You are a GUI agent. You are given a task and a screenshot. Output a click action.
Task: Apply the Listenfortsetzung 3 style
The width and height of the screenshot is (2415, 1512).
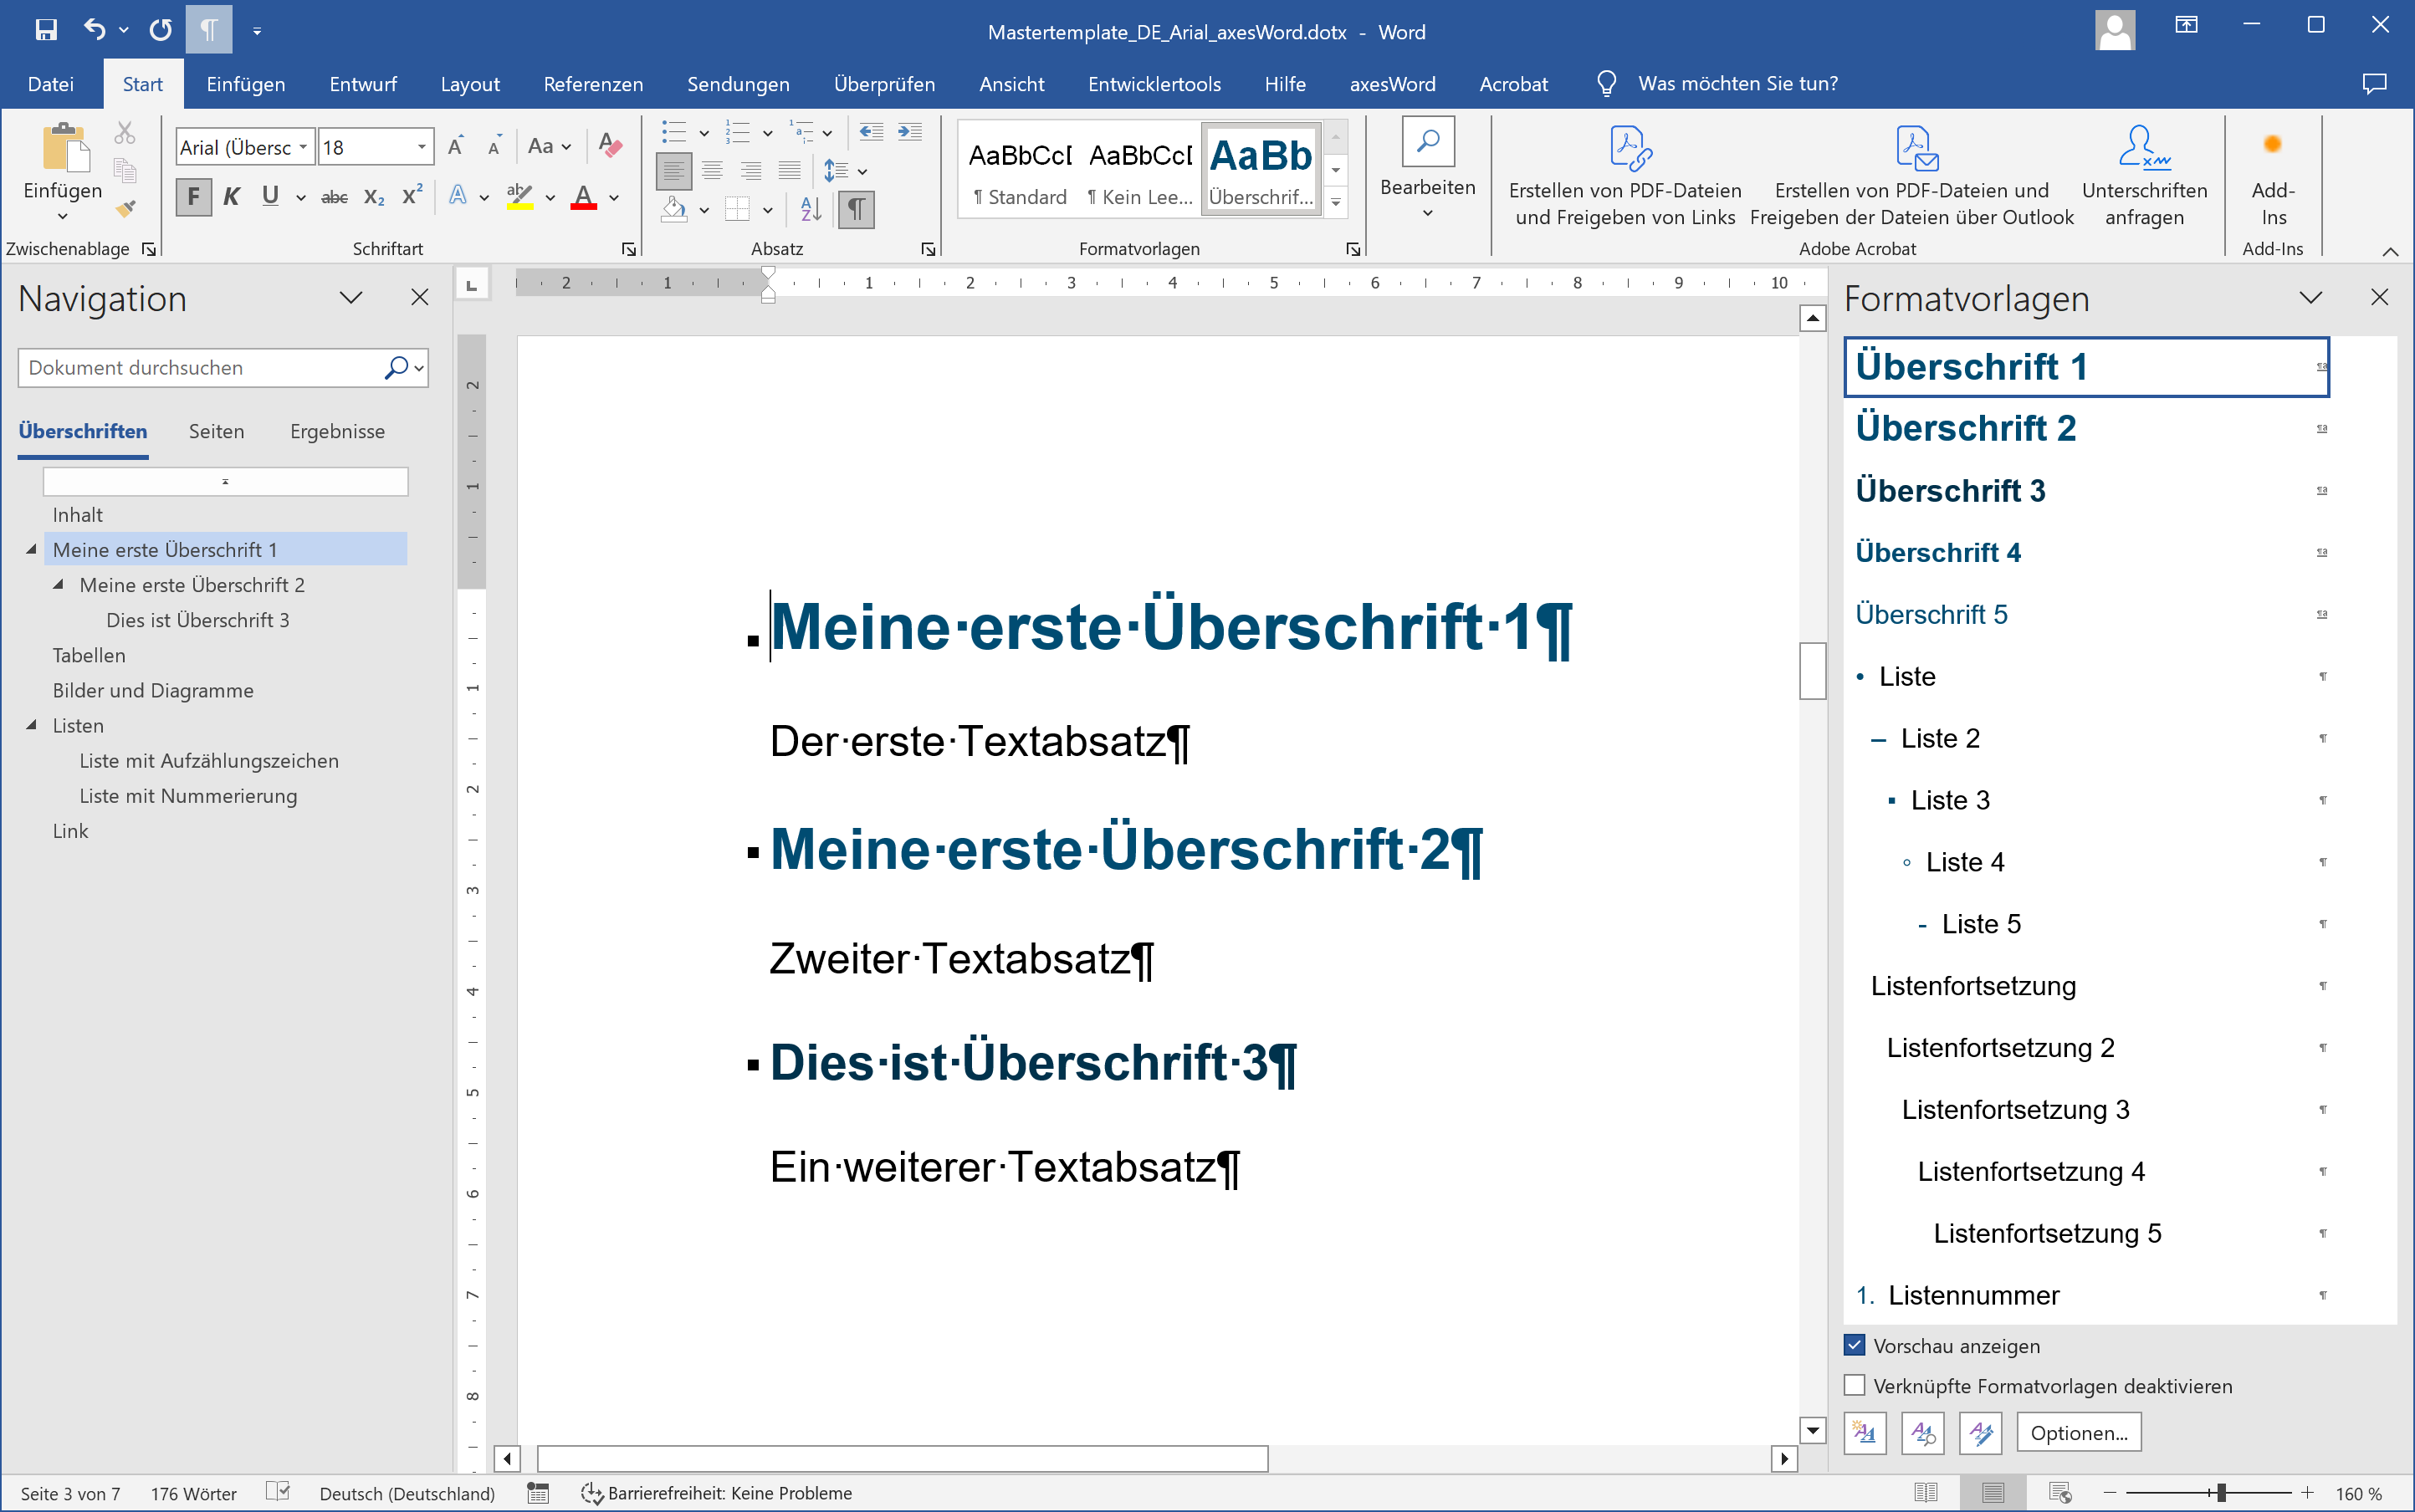(x=2086, y=1109)
